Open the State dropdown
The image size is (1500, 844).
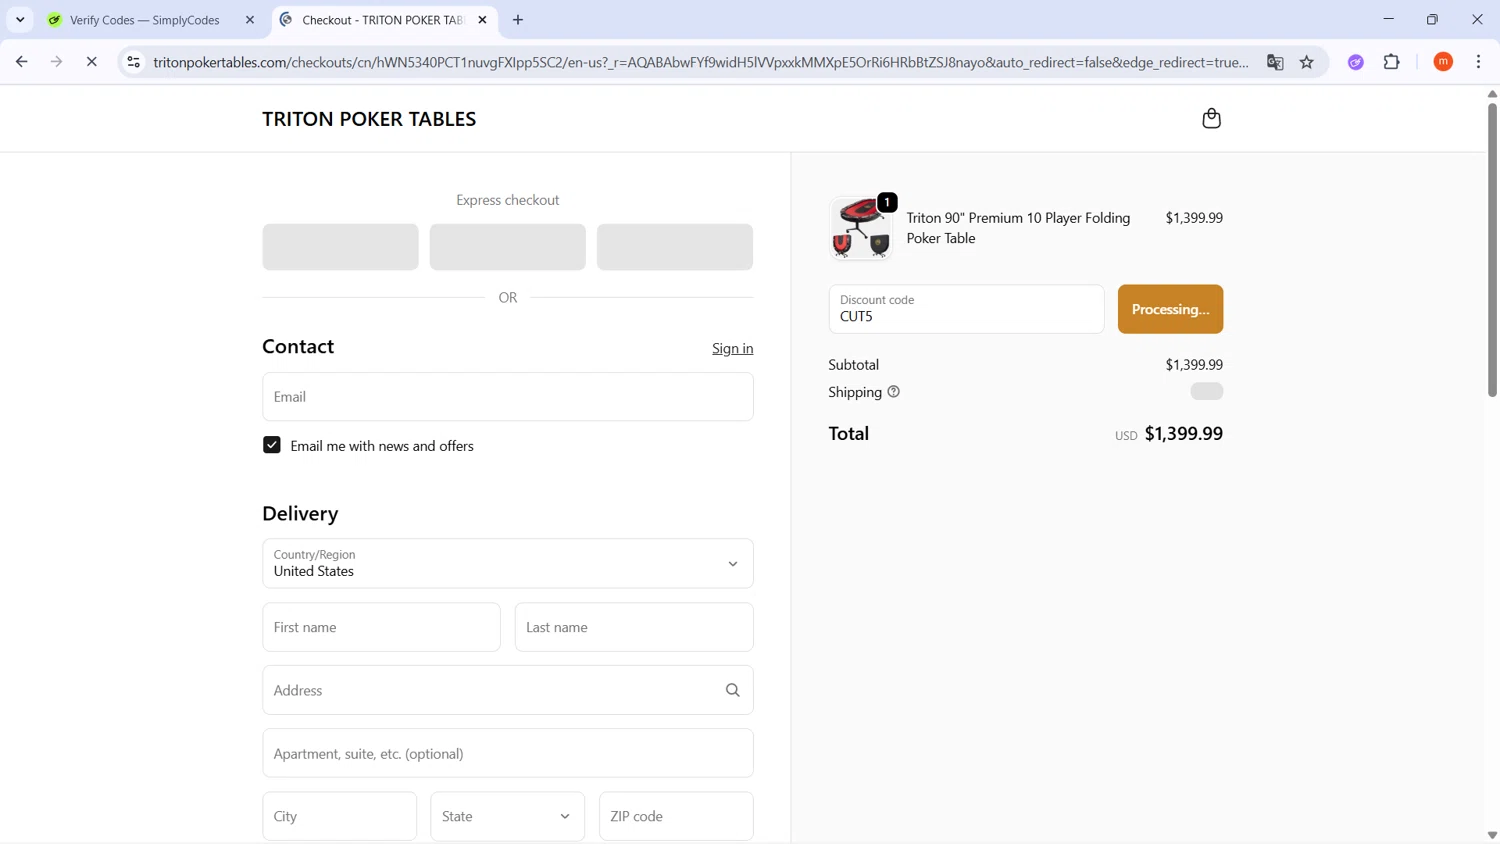508,817
